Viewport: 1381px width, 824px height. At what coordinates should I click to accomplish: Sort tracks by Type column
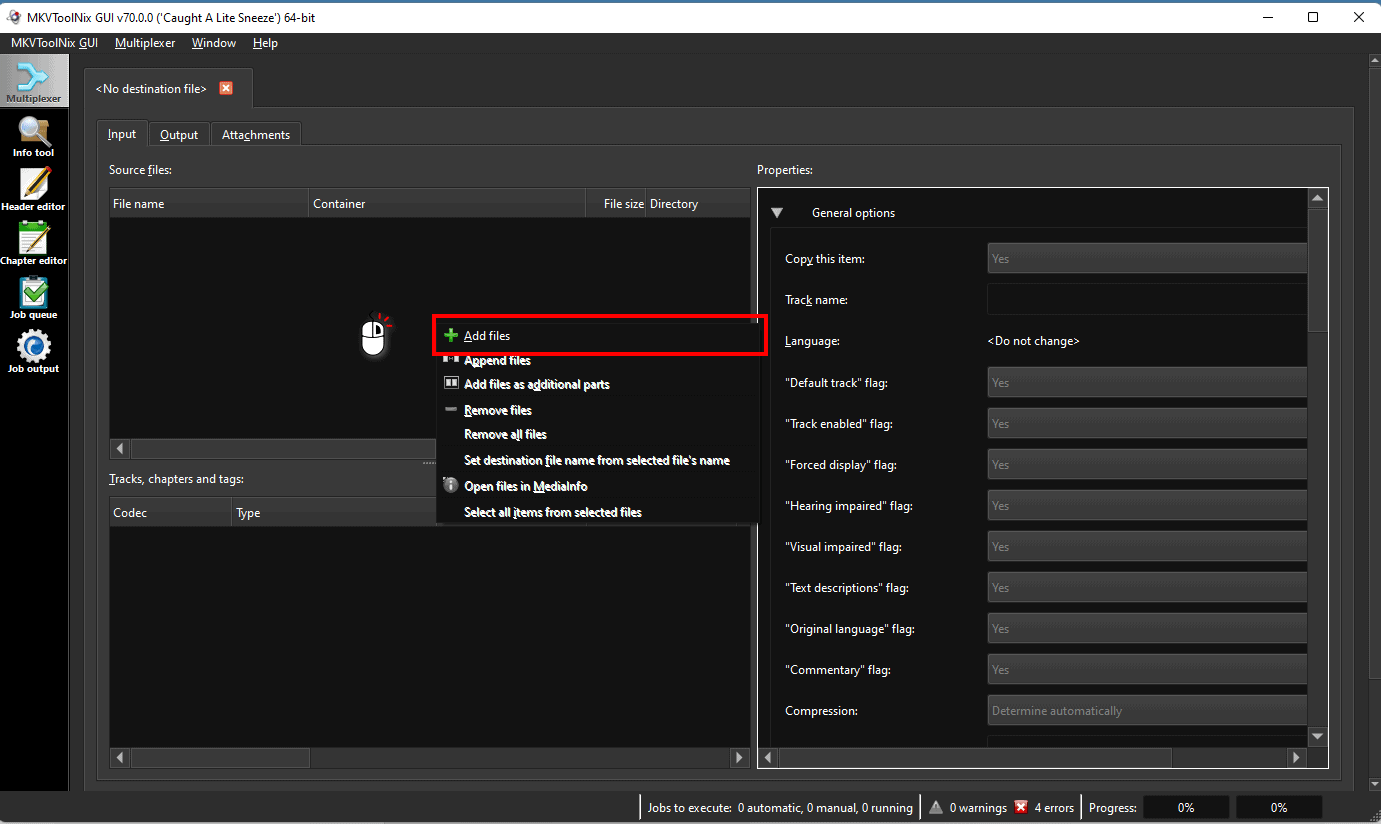tap(333, 512)
